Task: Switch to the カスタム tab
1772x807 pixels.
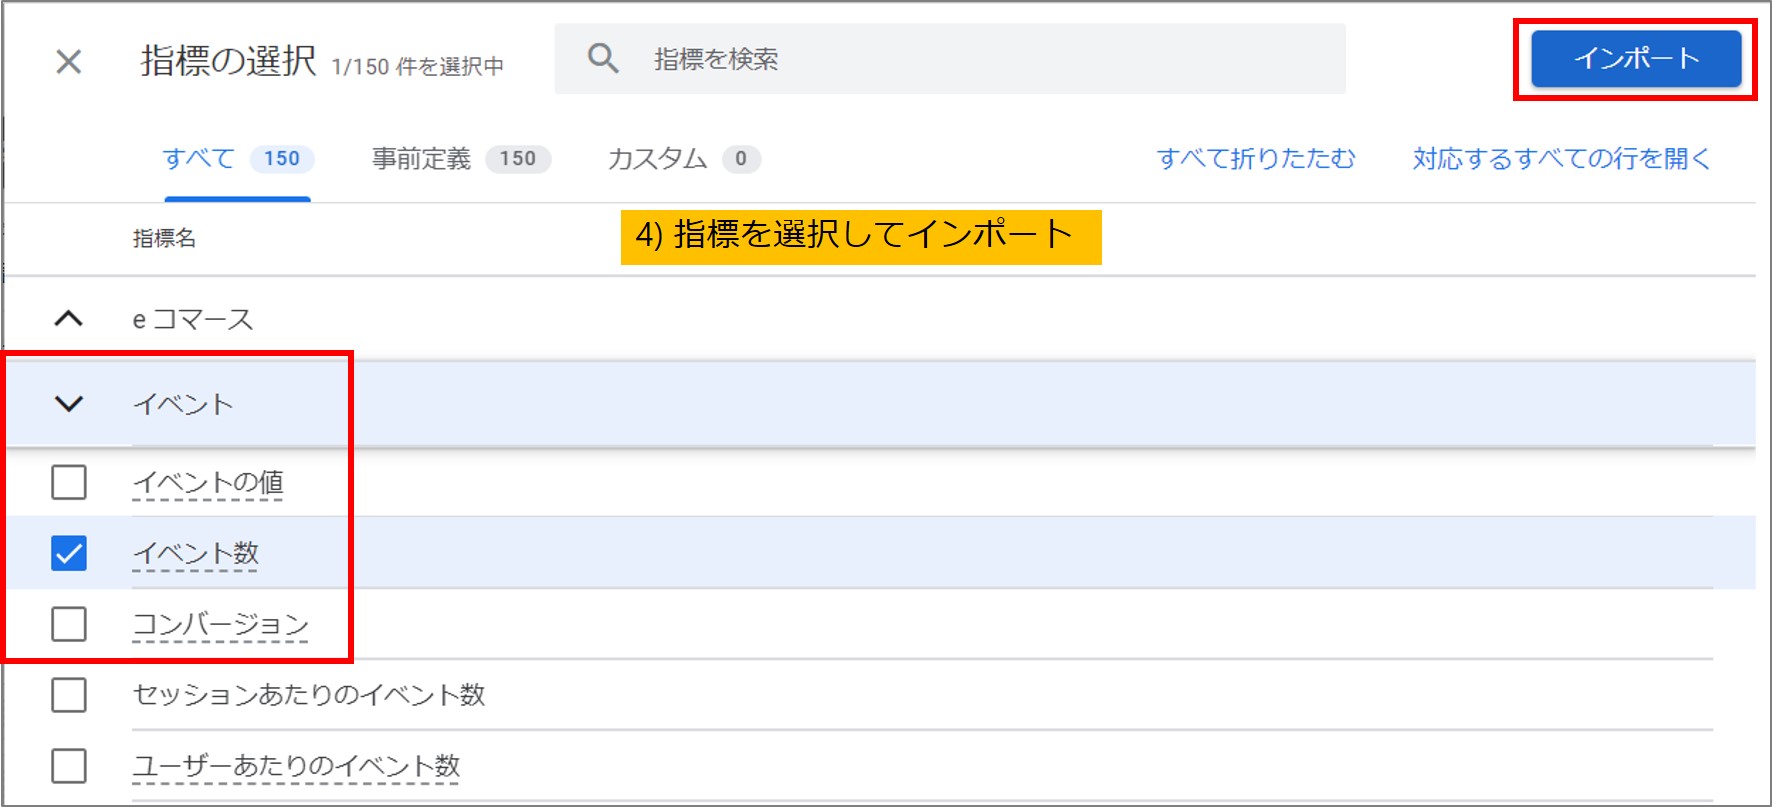Action: (x=684, y=158)
